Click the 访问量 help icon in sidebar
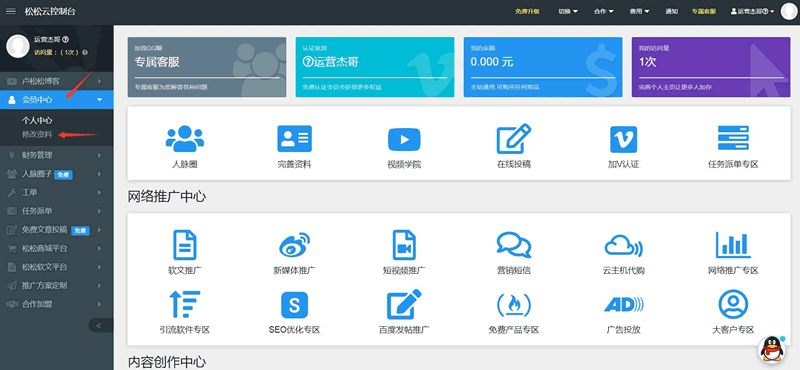The width and height of the screenshot is (800, 370). pyautogui.click(x=85, y=52)
